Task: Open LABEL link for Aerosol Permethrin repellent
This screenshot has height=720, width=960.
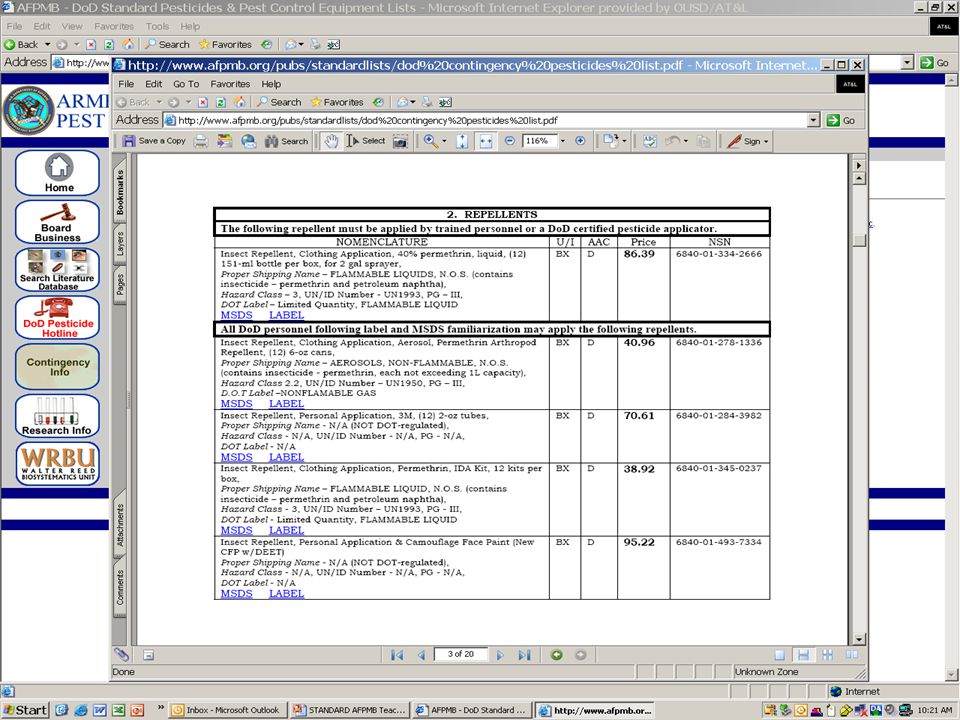Action: [287, 403]
